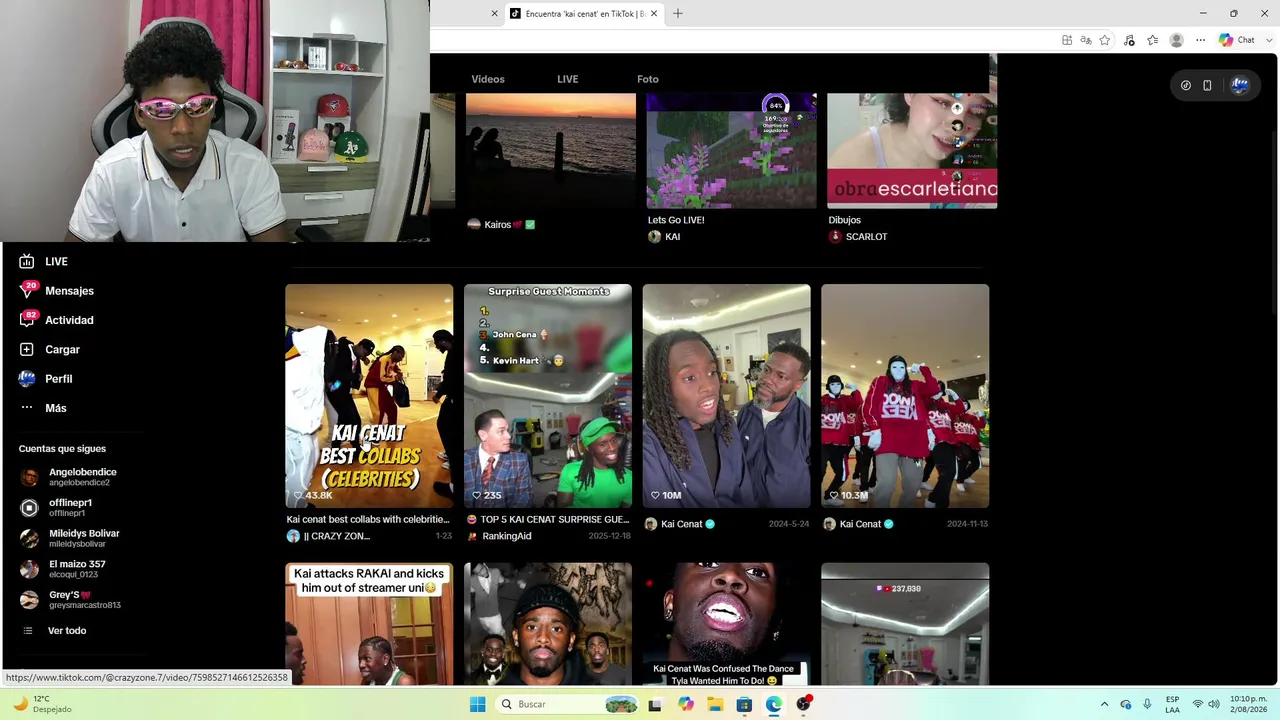
Task: Open Kai Cenat channel dated 2024-5-24
Action: (x=680, y=524)
